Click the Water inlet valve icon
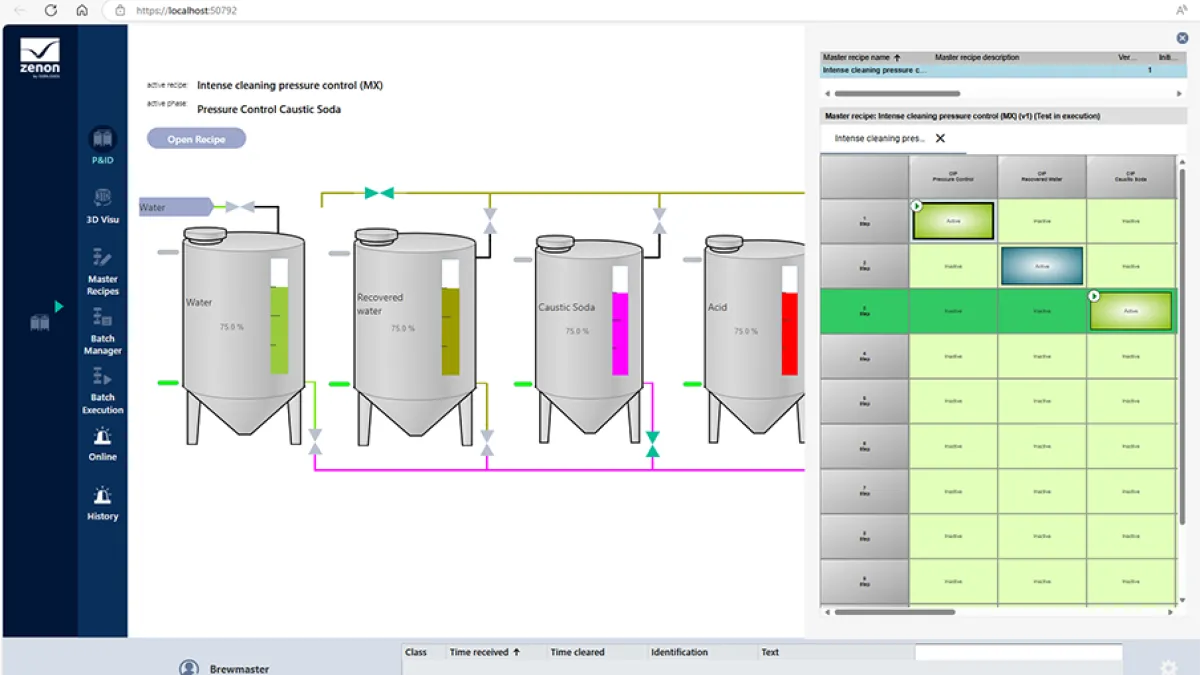Screen dimensions: 1200x675 pos(240,207)
